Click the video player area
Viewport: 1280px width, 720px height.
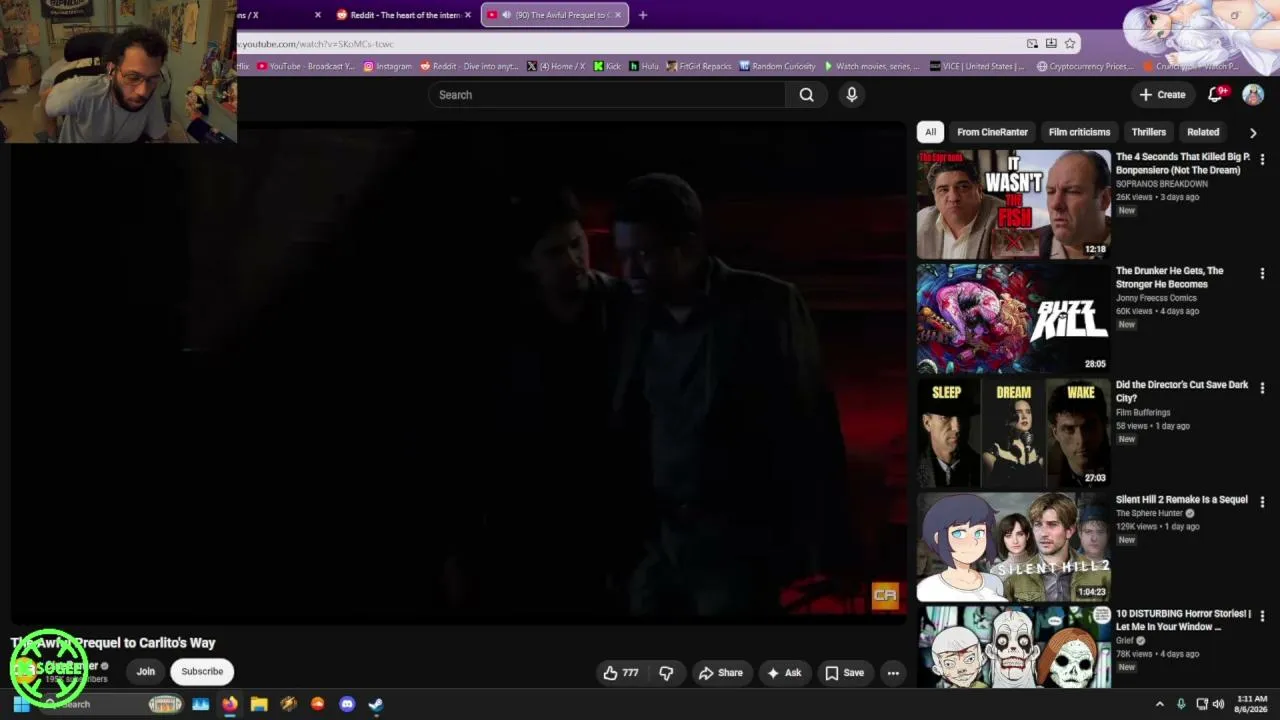458,373
